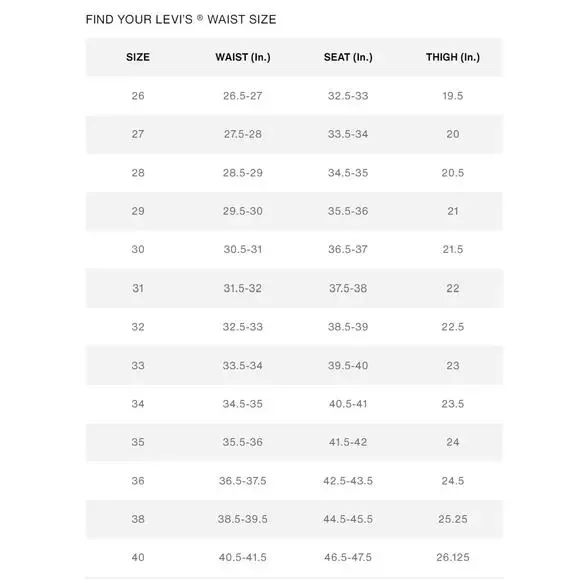This screenshot has height=580, width=580.
Task: Click the THIGH (In.) column header
Action: [x=453, y=57]
